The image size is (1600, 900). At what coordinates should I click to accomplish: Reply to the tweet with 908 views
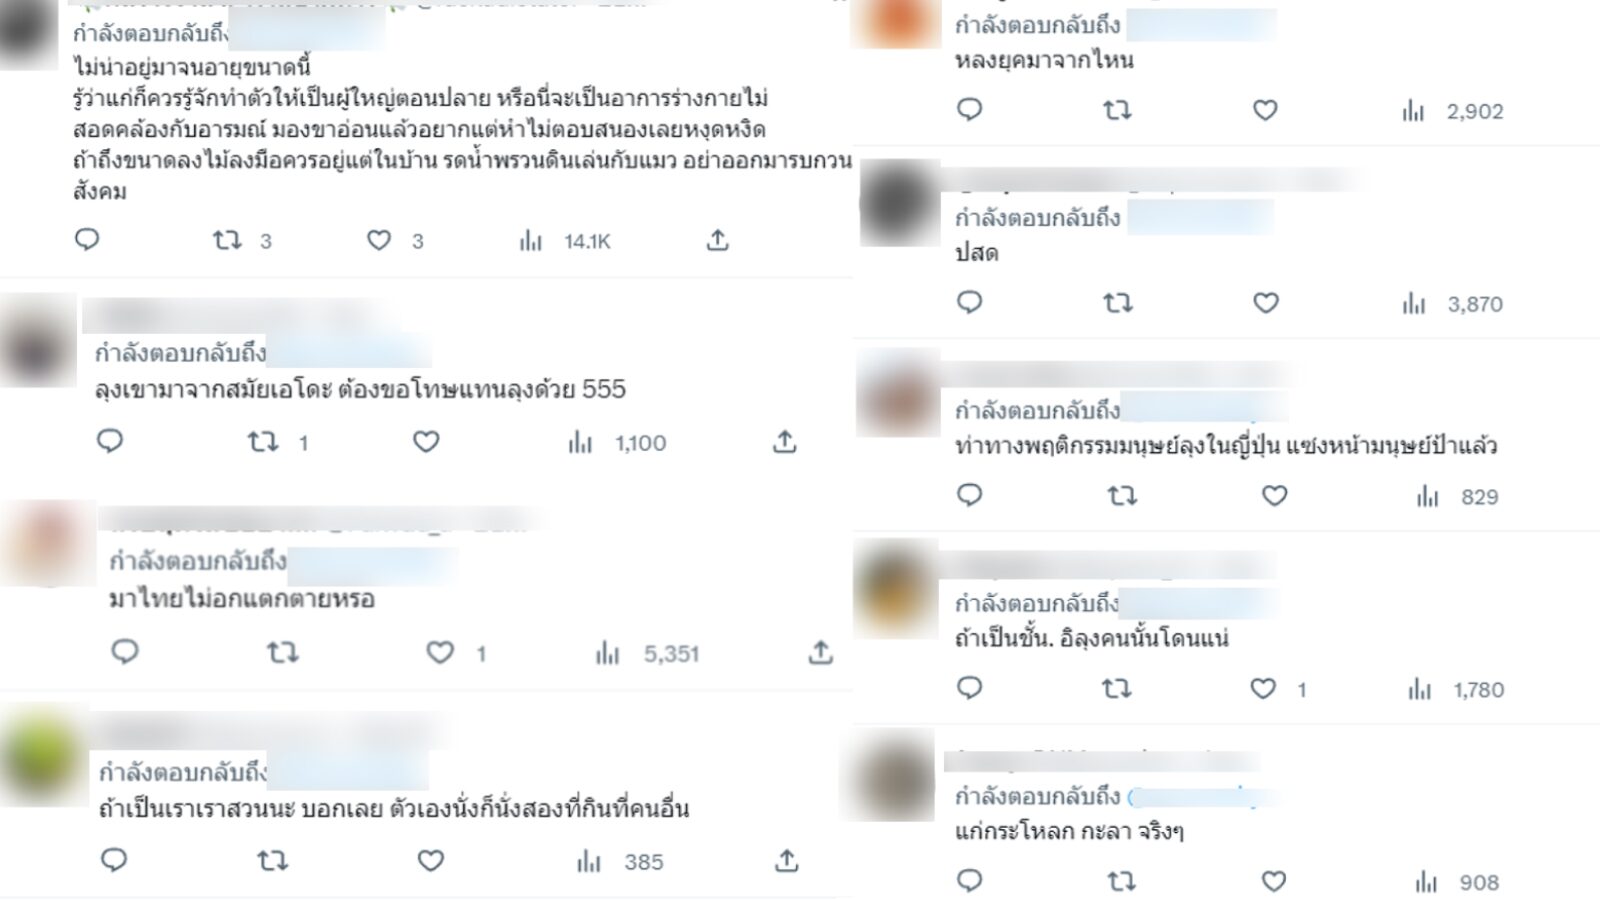(970, 881)
